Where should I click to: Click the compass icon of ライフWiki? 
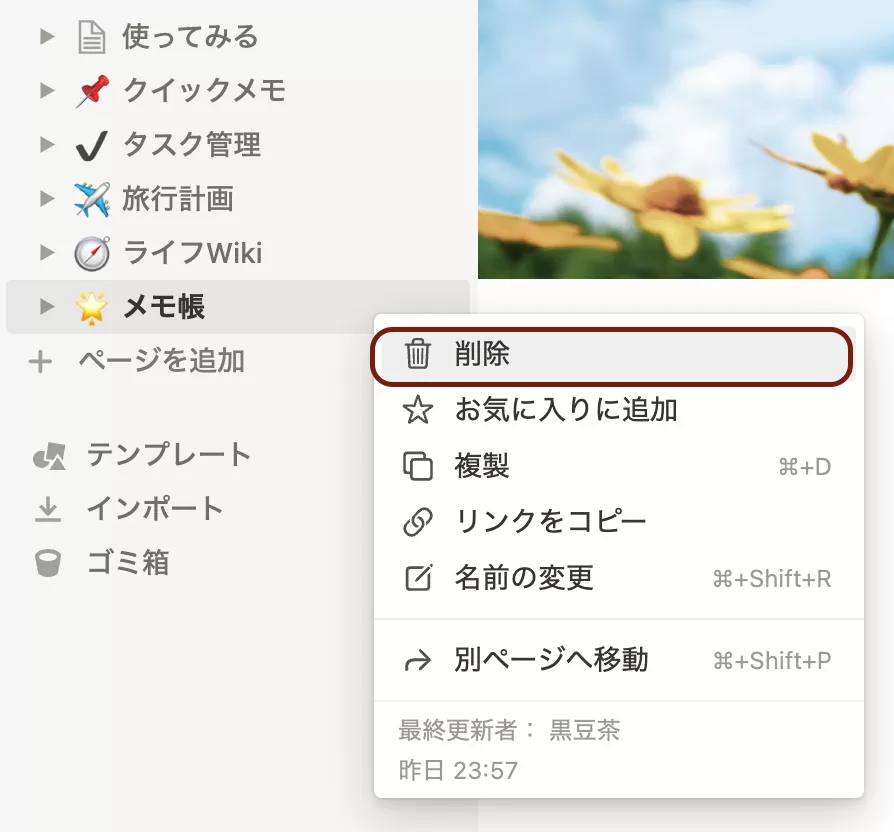coord(92,253)
